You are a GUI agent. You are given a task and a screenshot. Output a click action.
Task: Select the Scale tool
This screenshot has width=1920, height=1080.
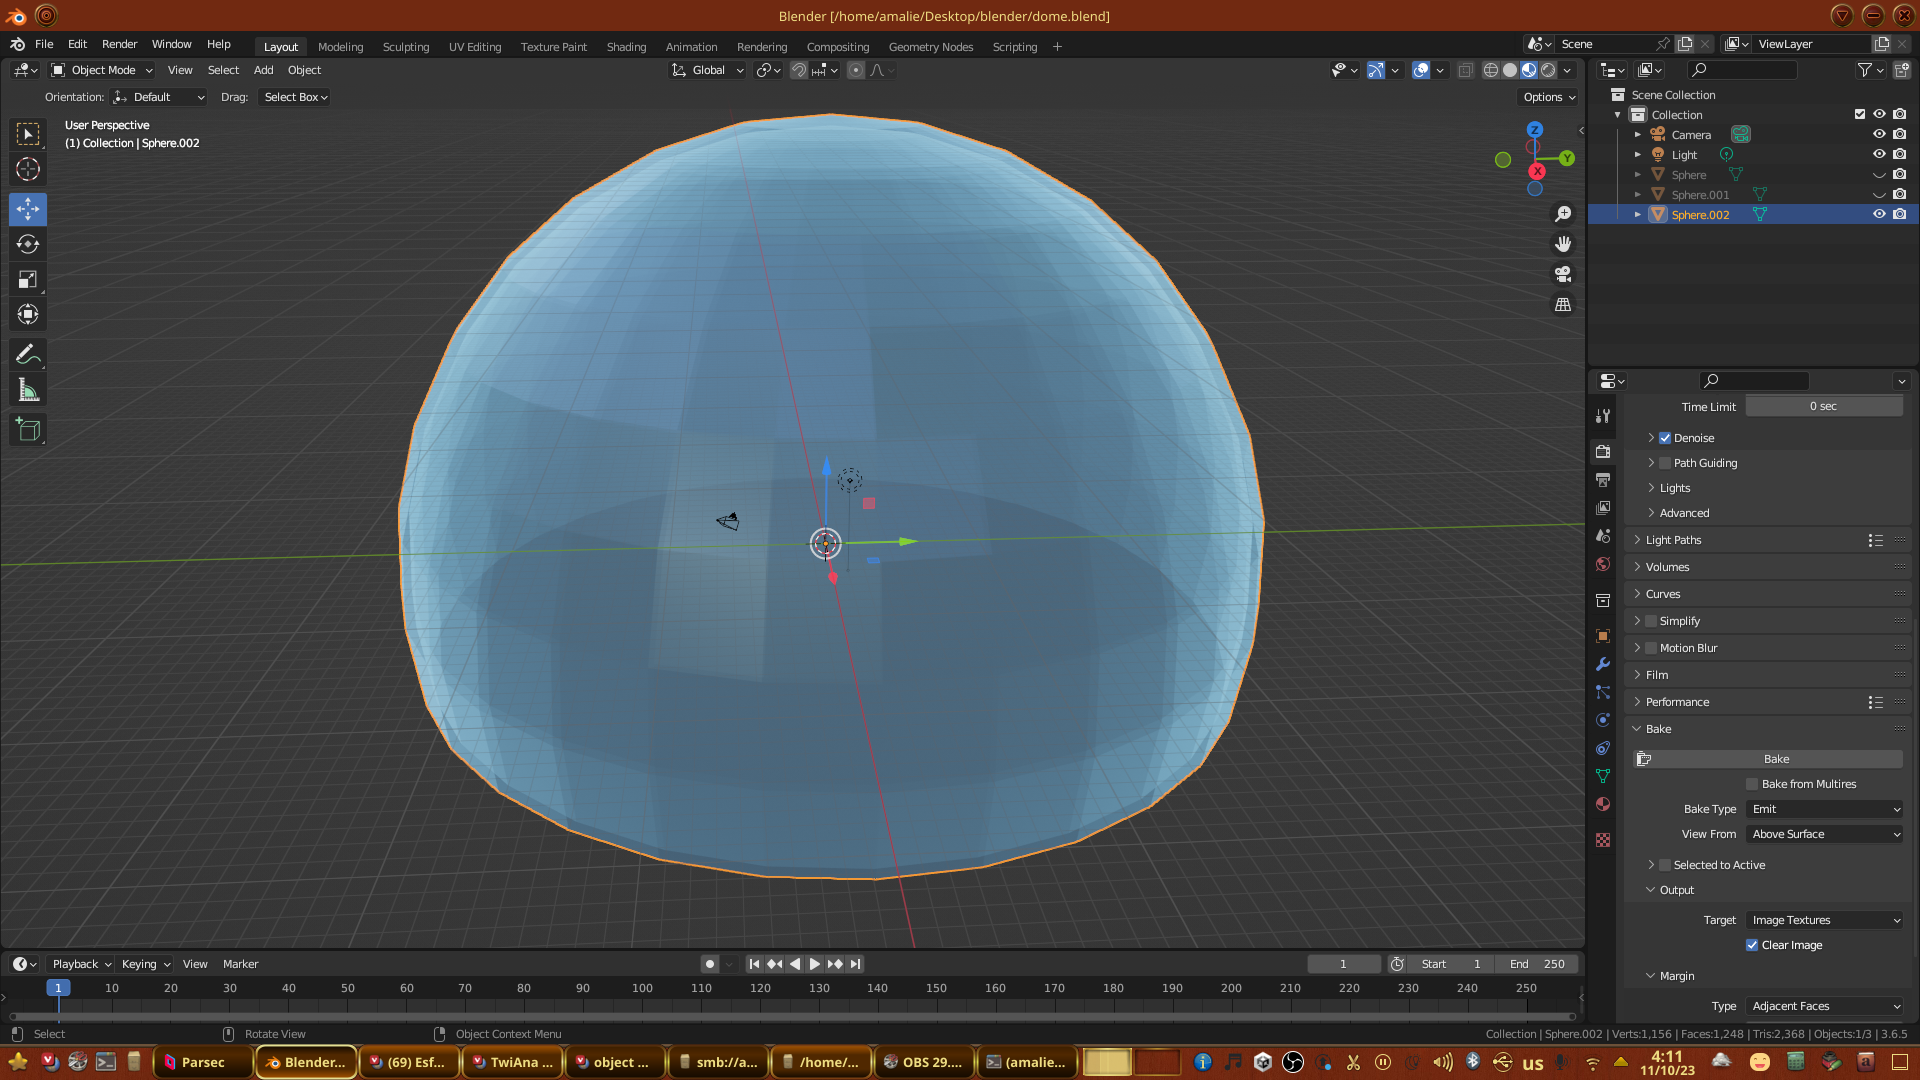28,280
